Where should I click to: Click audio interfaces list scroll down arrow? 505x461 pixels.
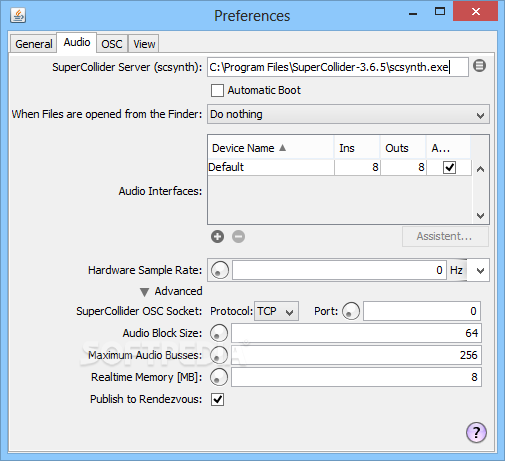[480, 216]
